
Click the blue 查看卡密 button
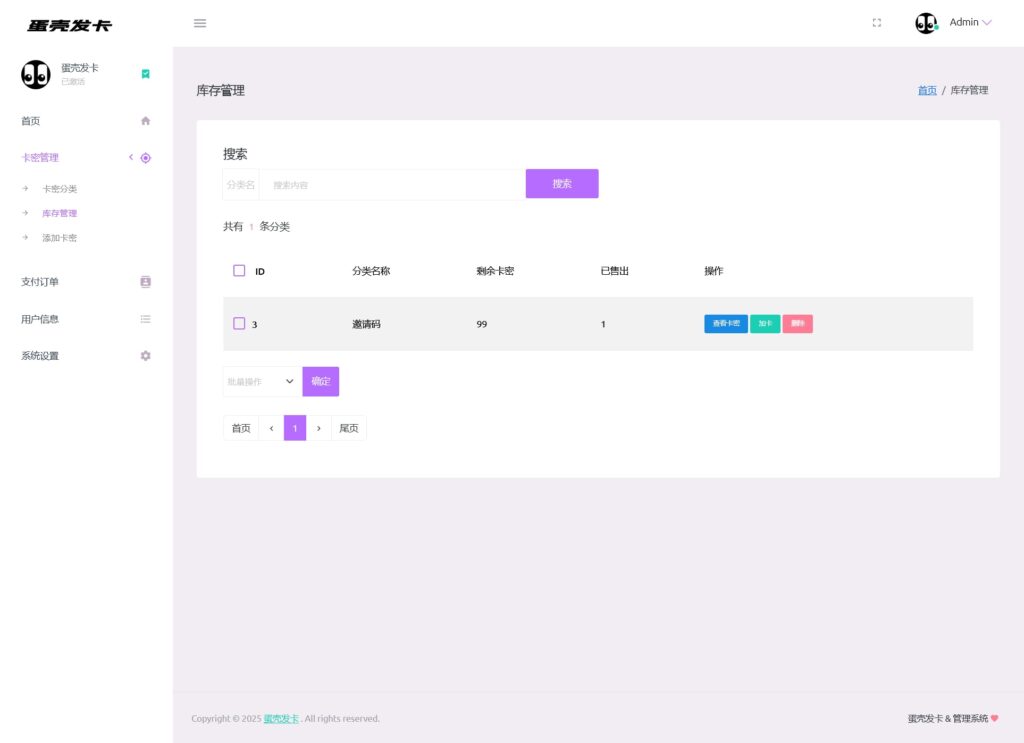tap(726, 324)
